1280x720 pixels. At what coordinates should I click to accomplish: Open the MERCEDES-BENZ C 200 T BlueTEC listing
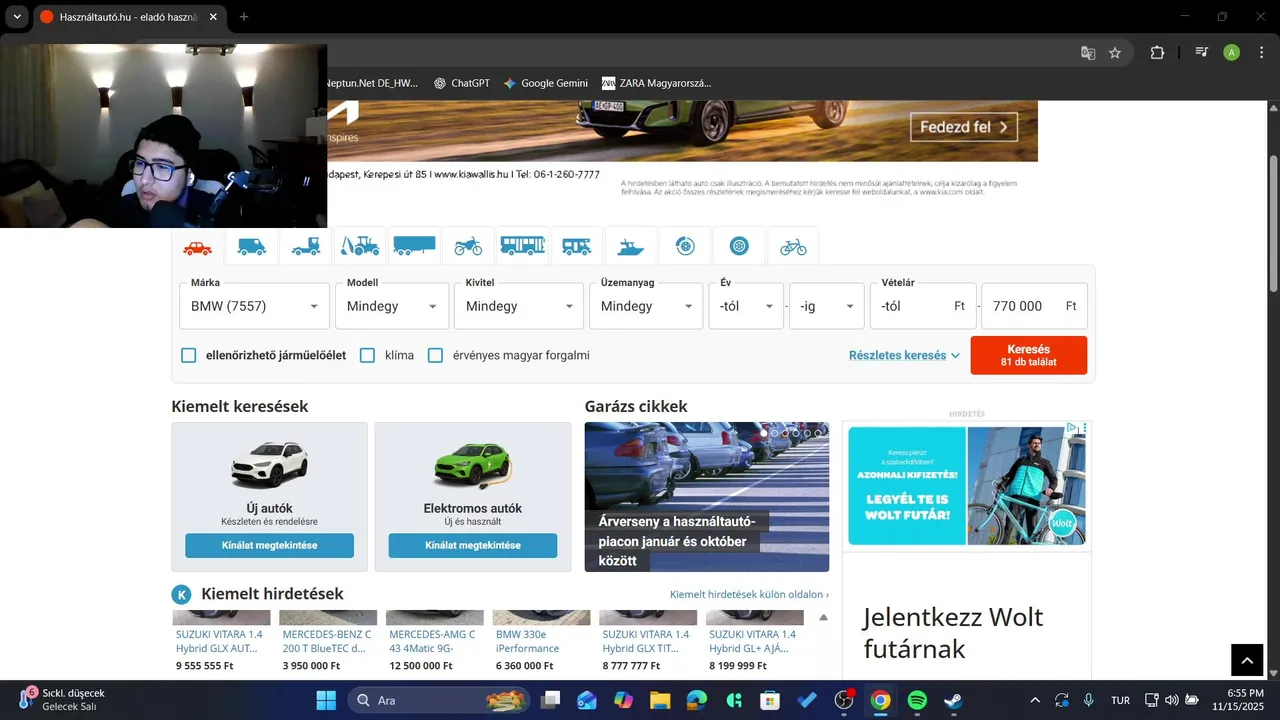point(326,641)
